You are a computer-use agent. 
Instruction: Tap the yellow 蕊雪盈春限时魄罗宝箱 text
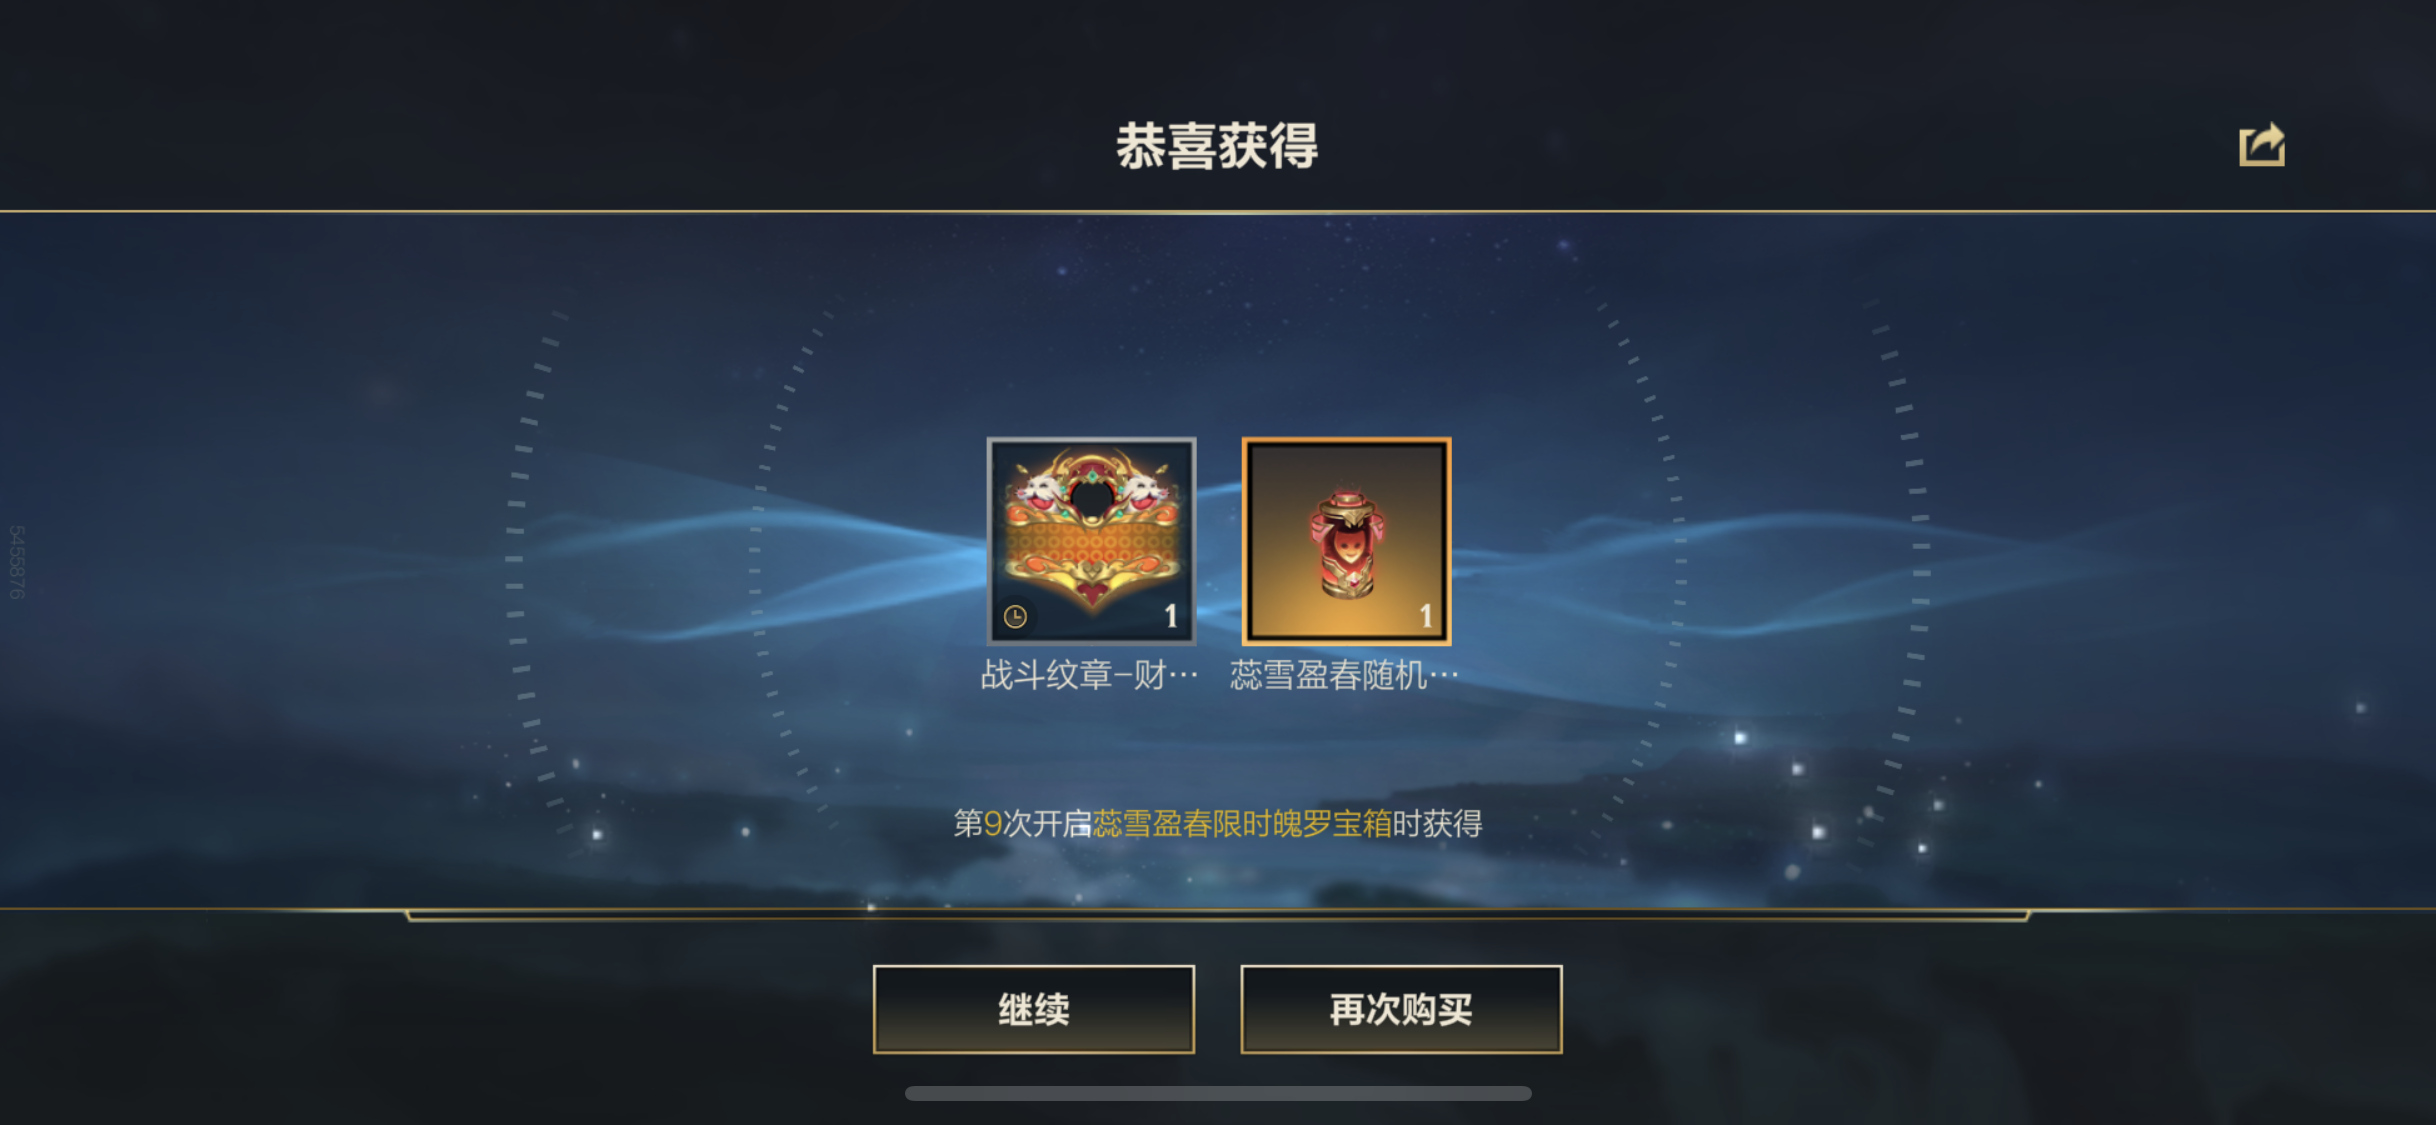[1242, 824]
